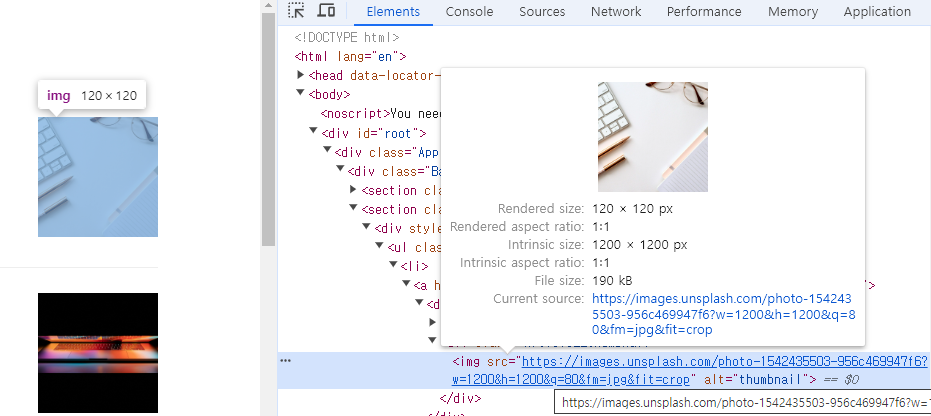
Task: Open the Network tab
Action: 616,11
